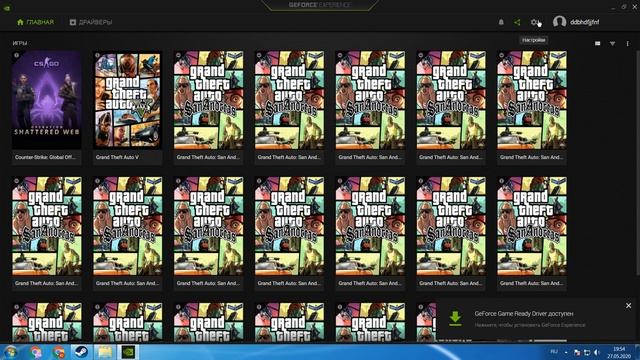
Task: Click the RU language indicator
Action: click(554, 352)
